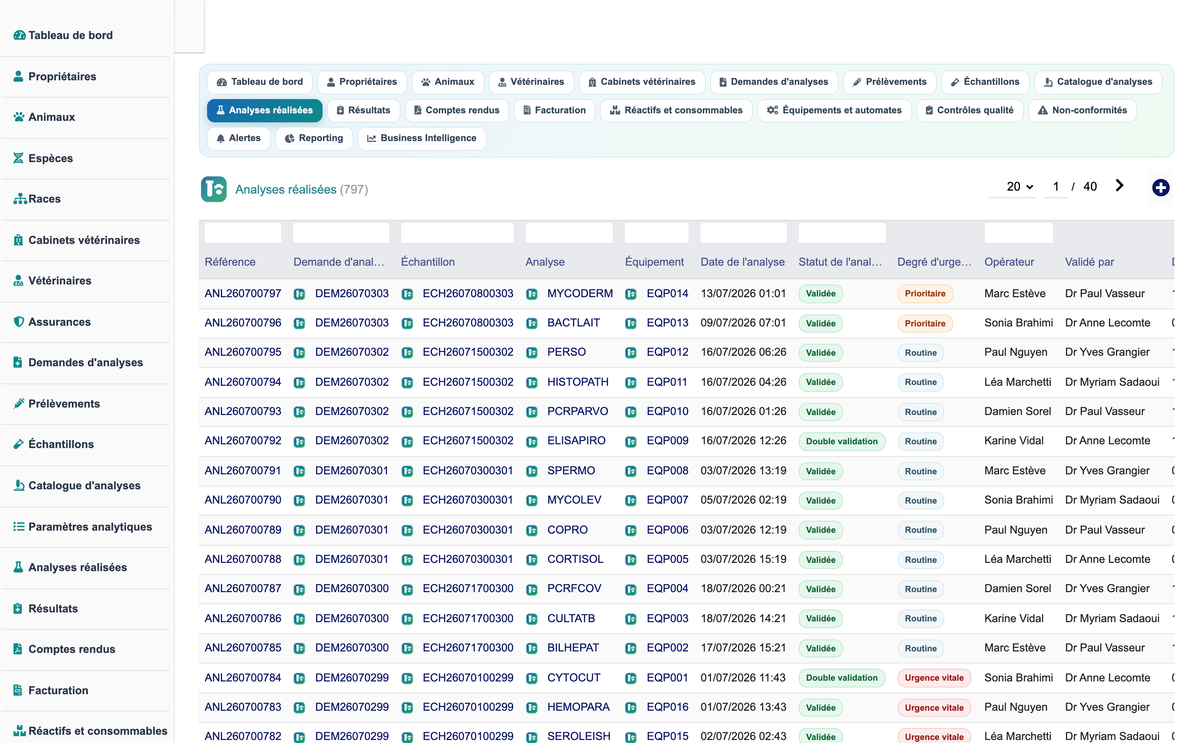Open equipment link EQP012

[x=668, y=353]
